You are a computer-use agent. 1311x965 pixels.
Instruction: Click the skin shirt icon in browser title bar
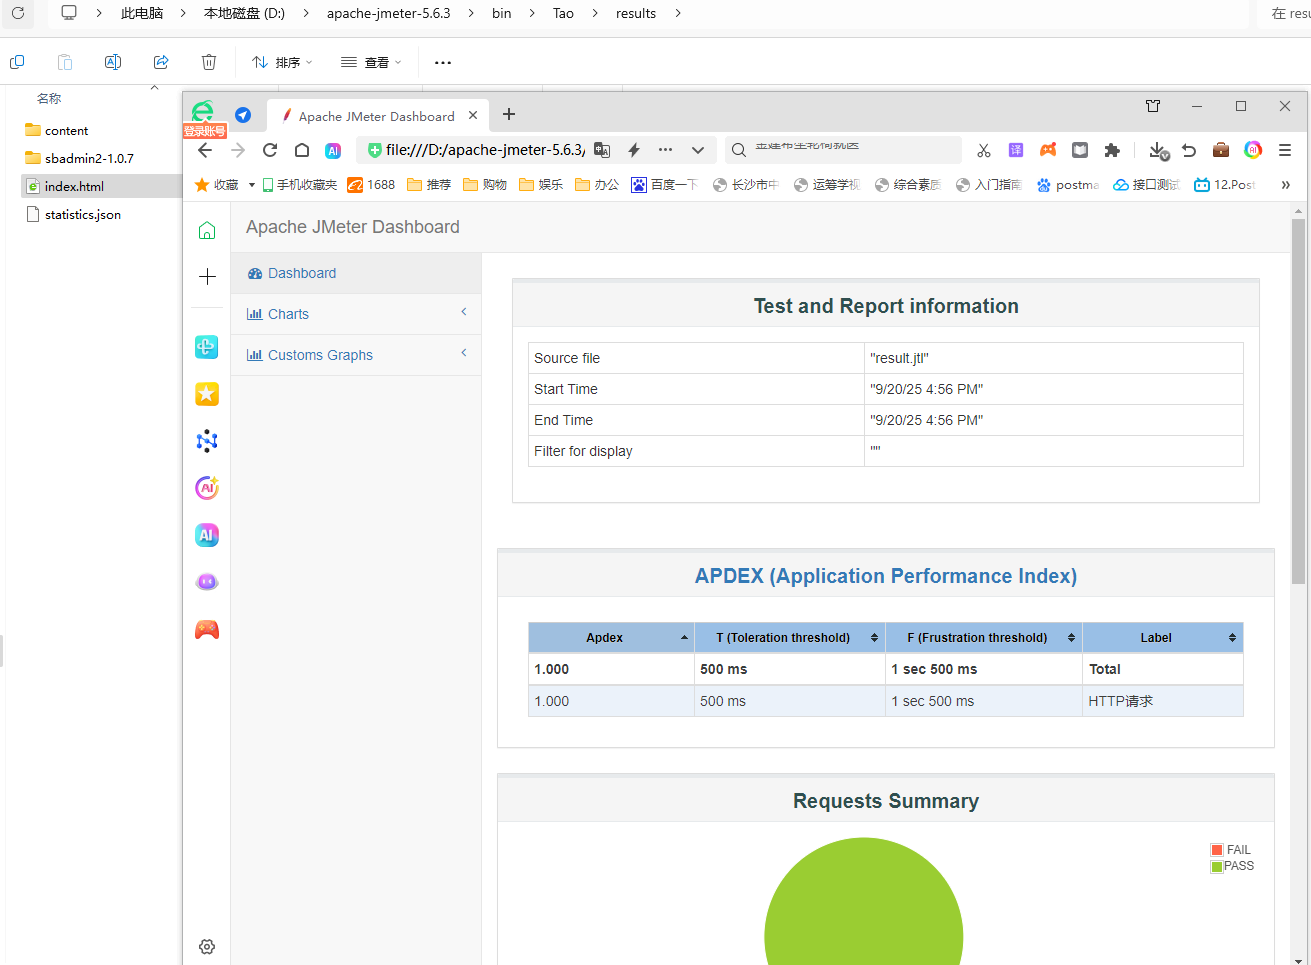(1153, 106)
